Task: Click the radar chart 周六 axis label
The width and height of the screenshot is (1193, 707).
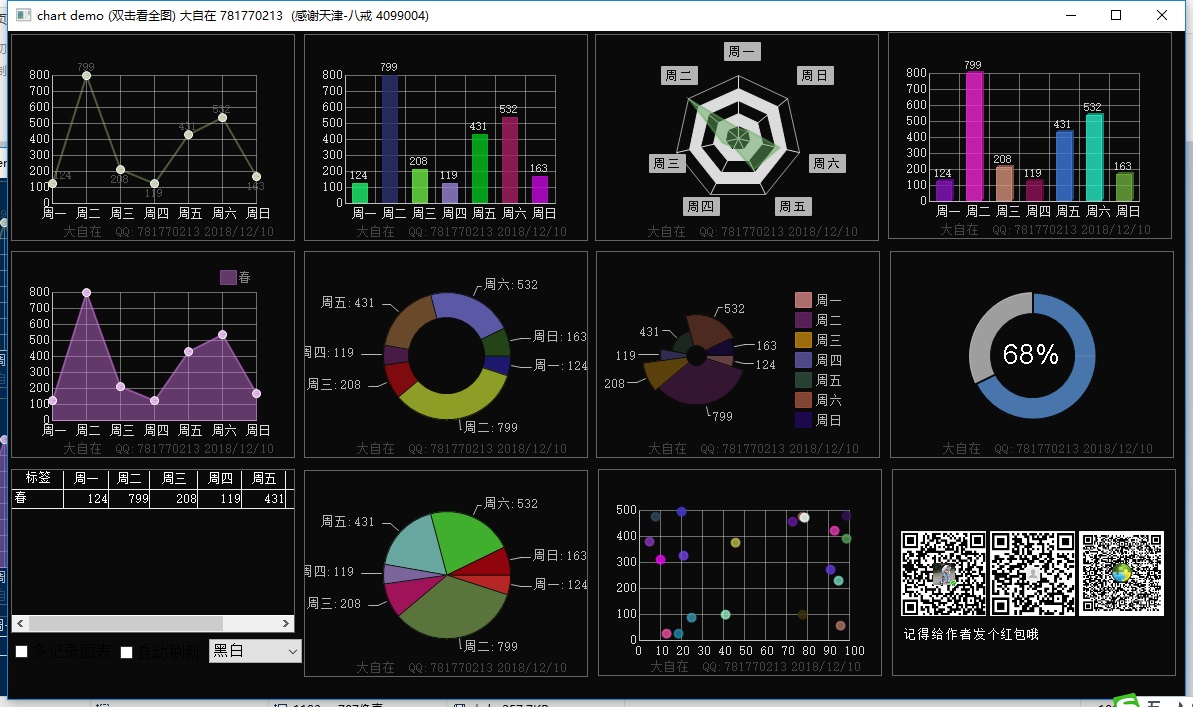Action: (826, 163)
